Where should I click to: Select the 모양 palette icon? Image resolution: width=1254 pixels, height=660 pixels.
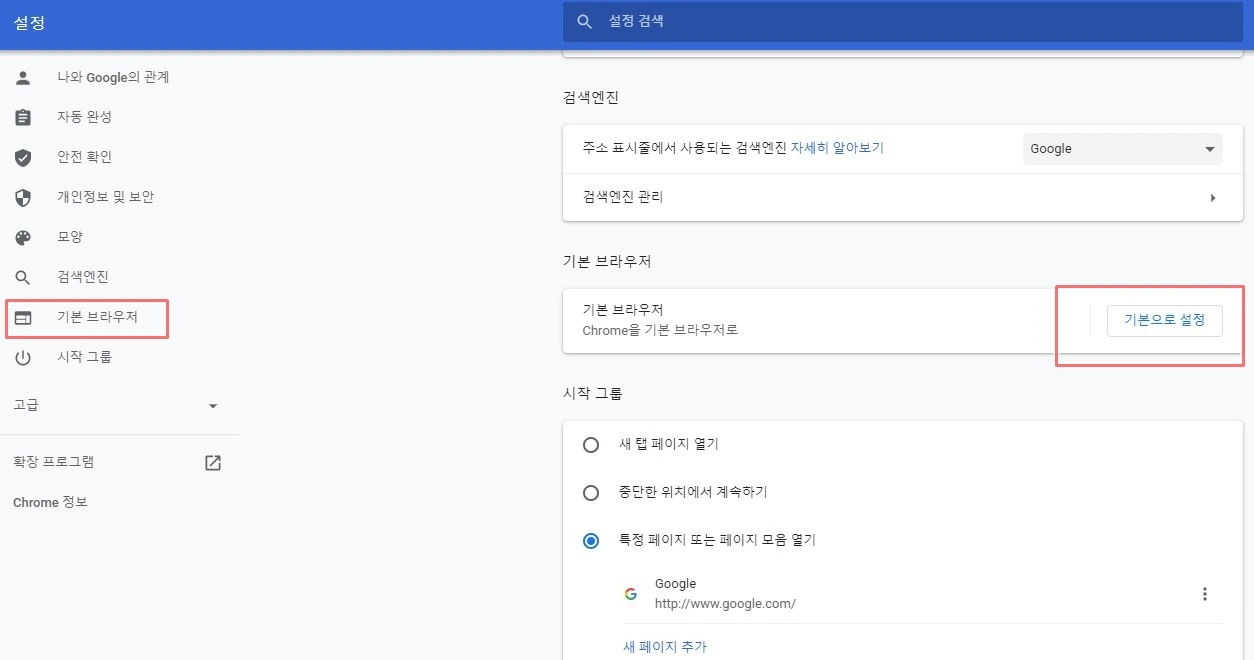pos(23,237)
